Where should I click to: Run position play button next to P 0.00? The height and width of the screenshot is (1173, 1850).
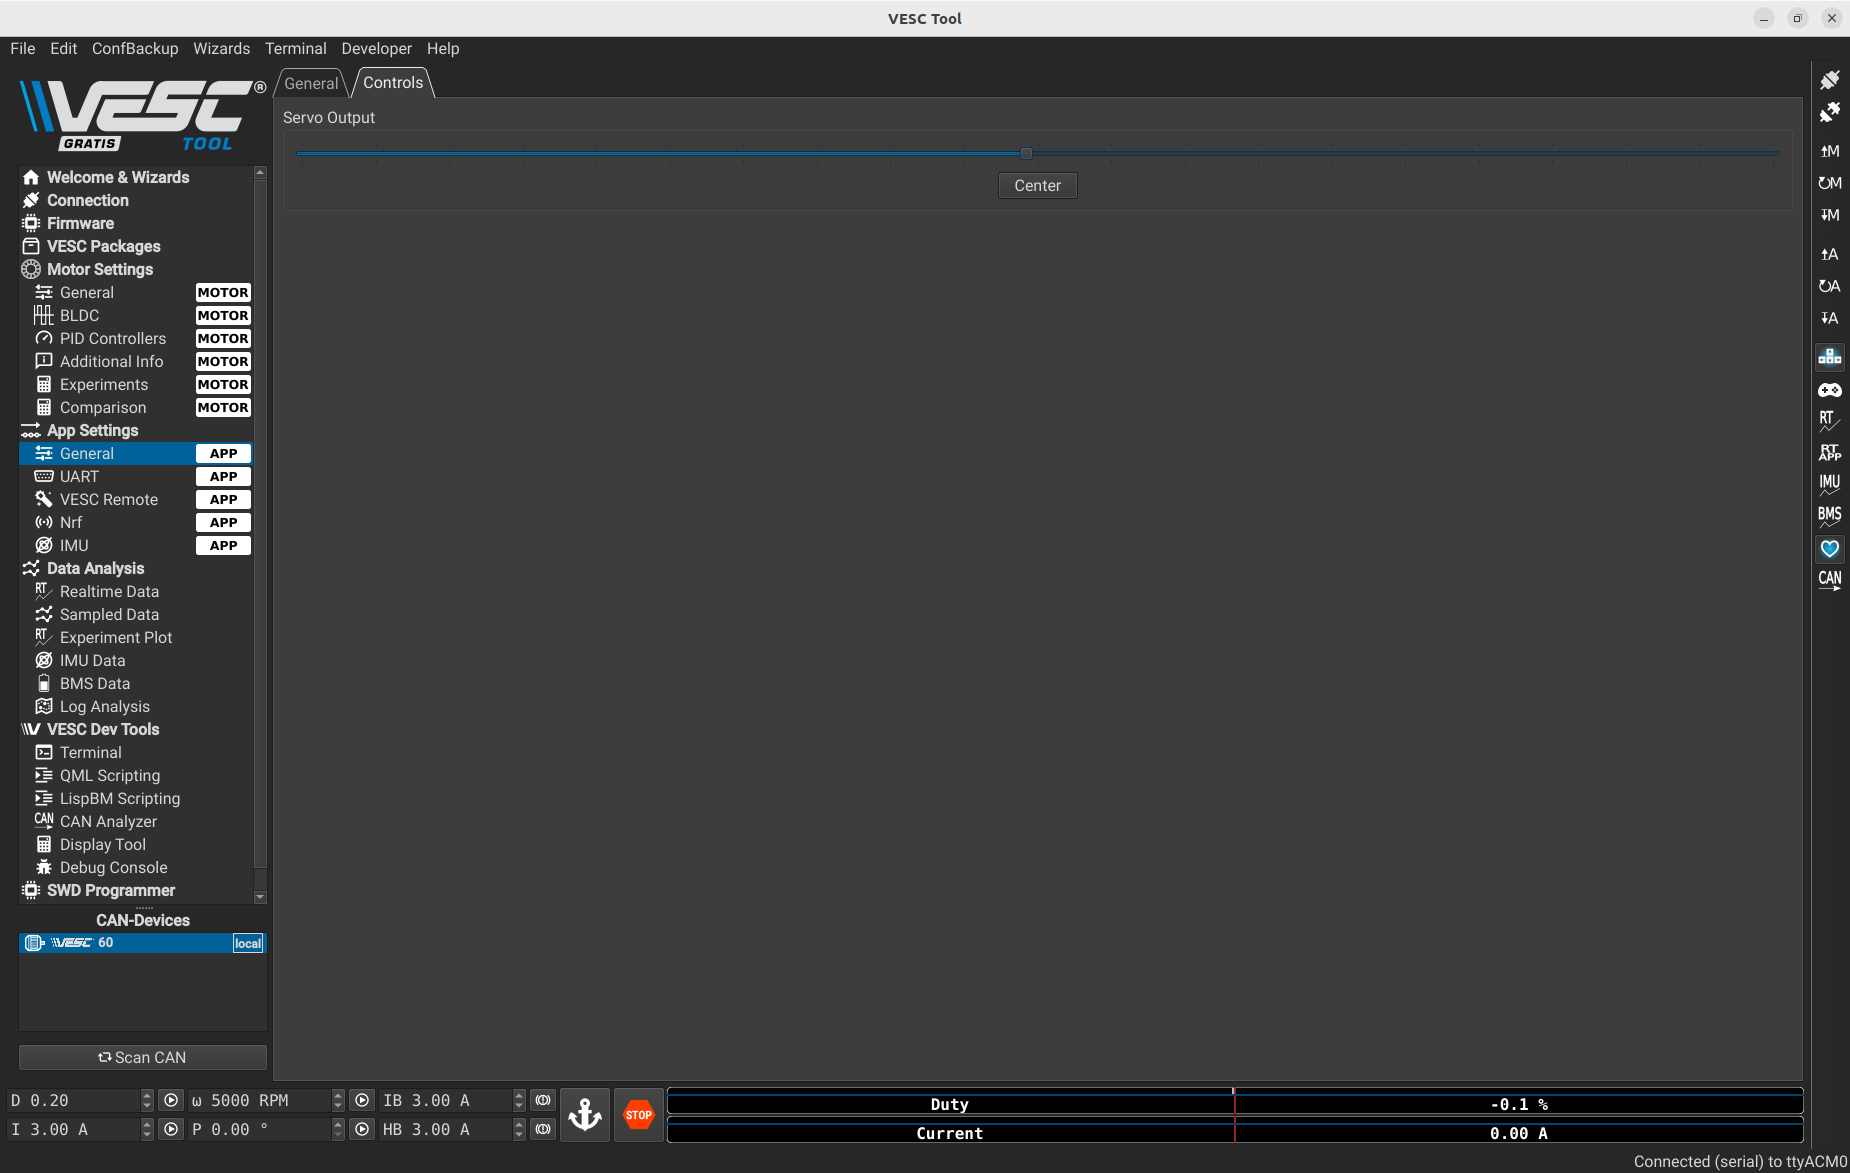(x=362, y=1129)
